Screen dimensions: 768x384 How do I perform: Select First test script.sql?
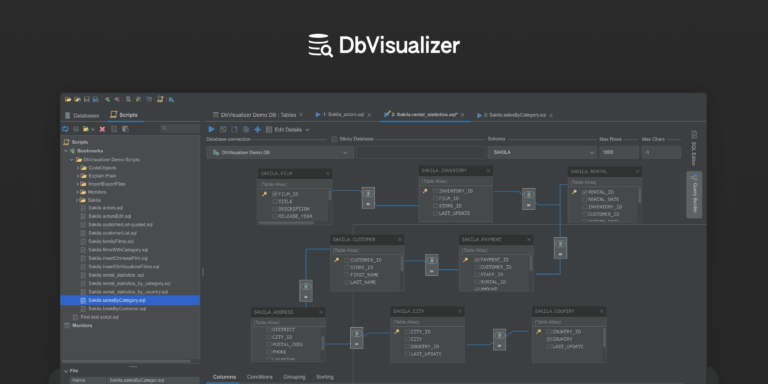(x=99, y=317)
